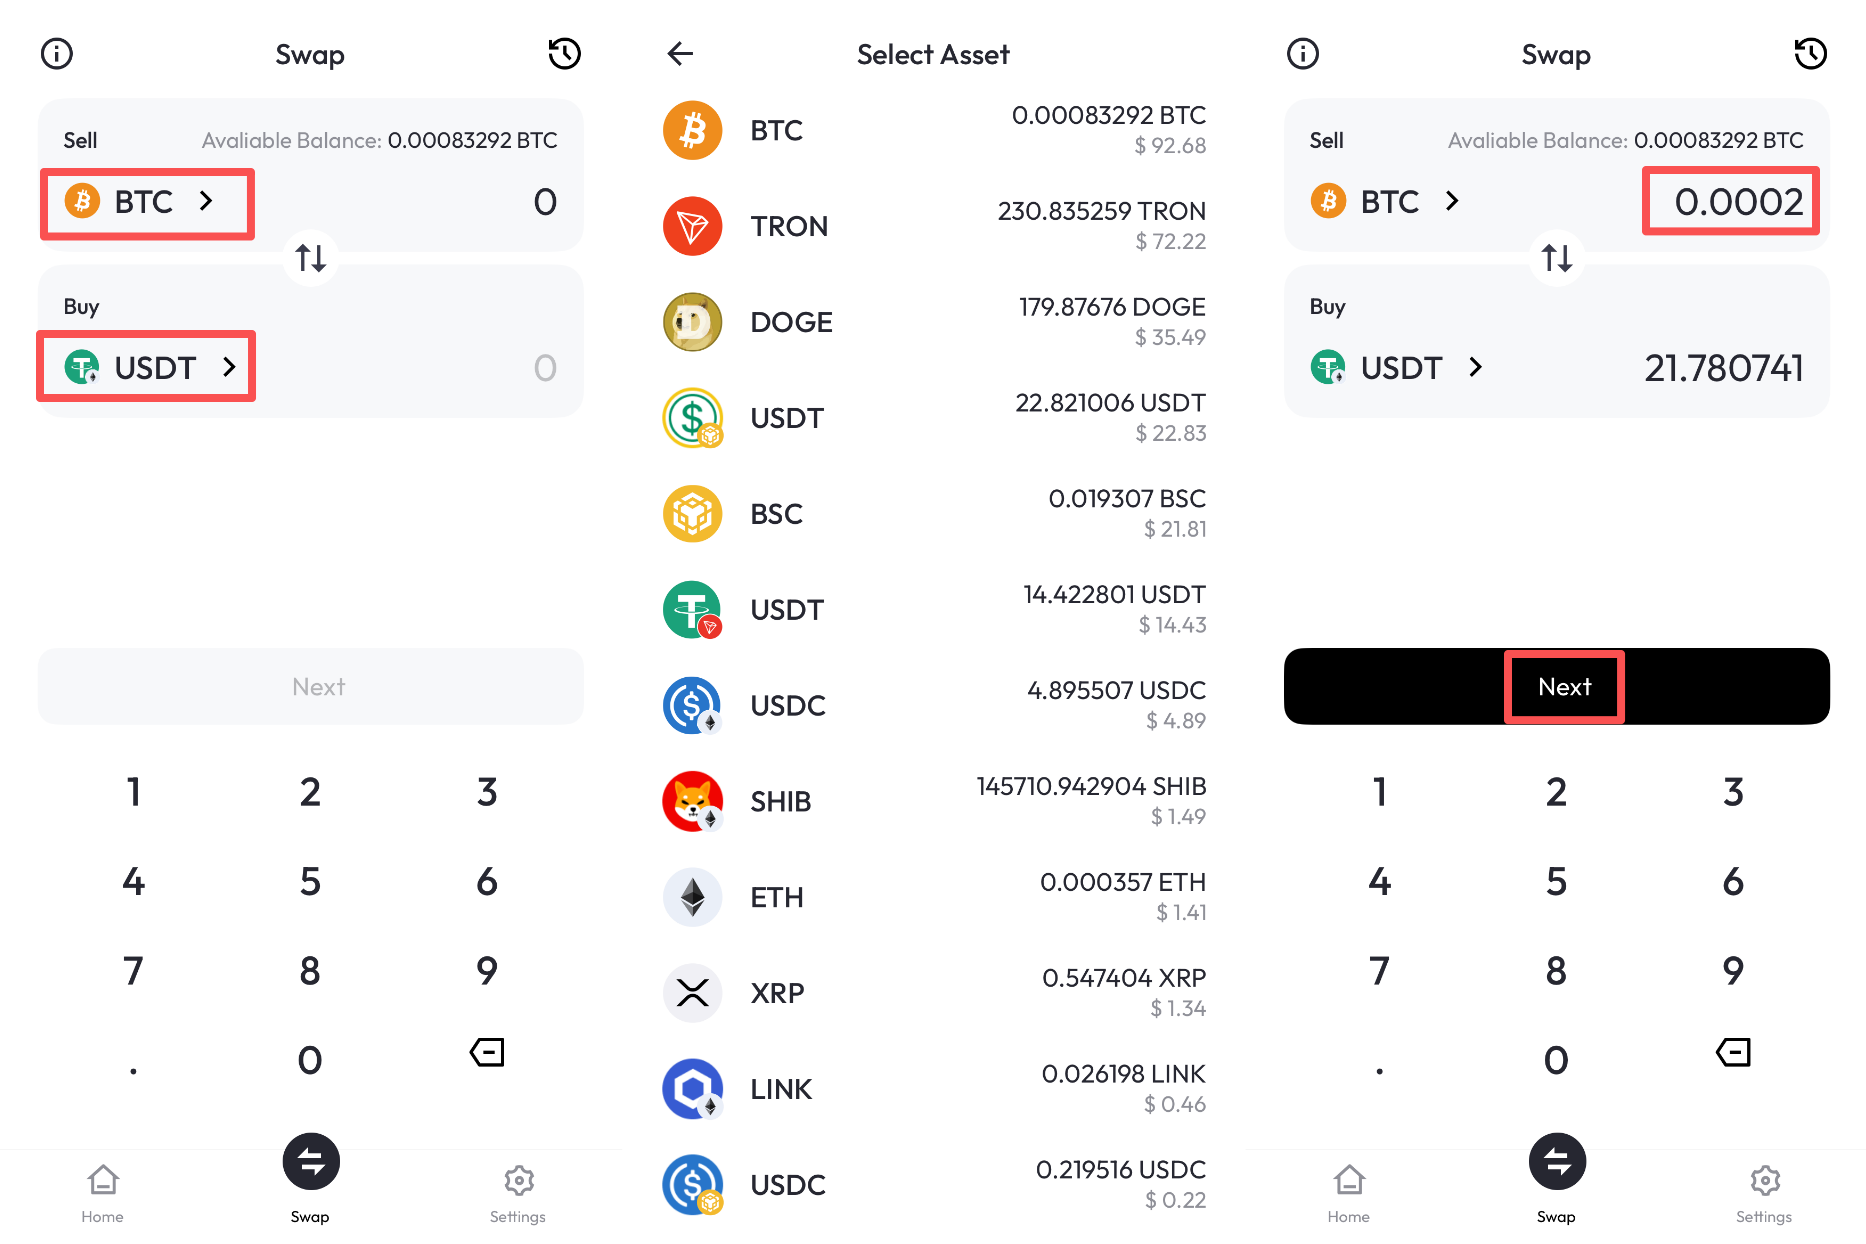
Task: Open Home tab on left bottom bar
Action: pyautogui.click(x=103, y=1192)
